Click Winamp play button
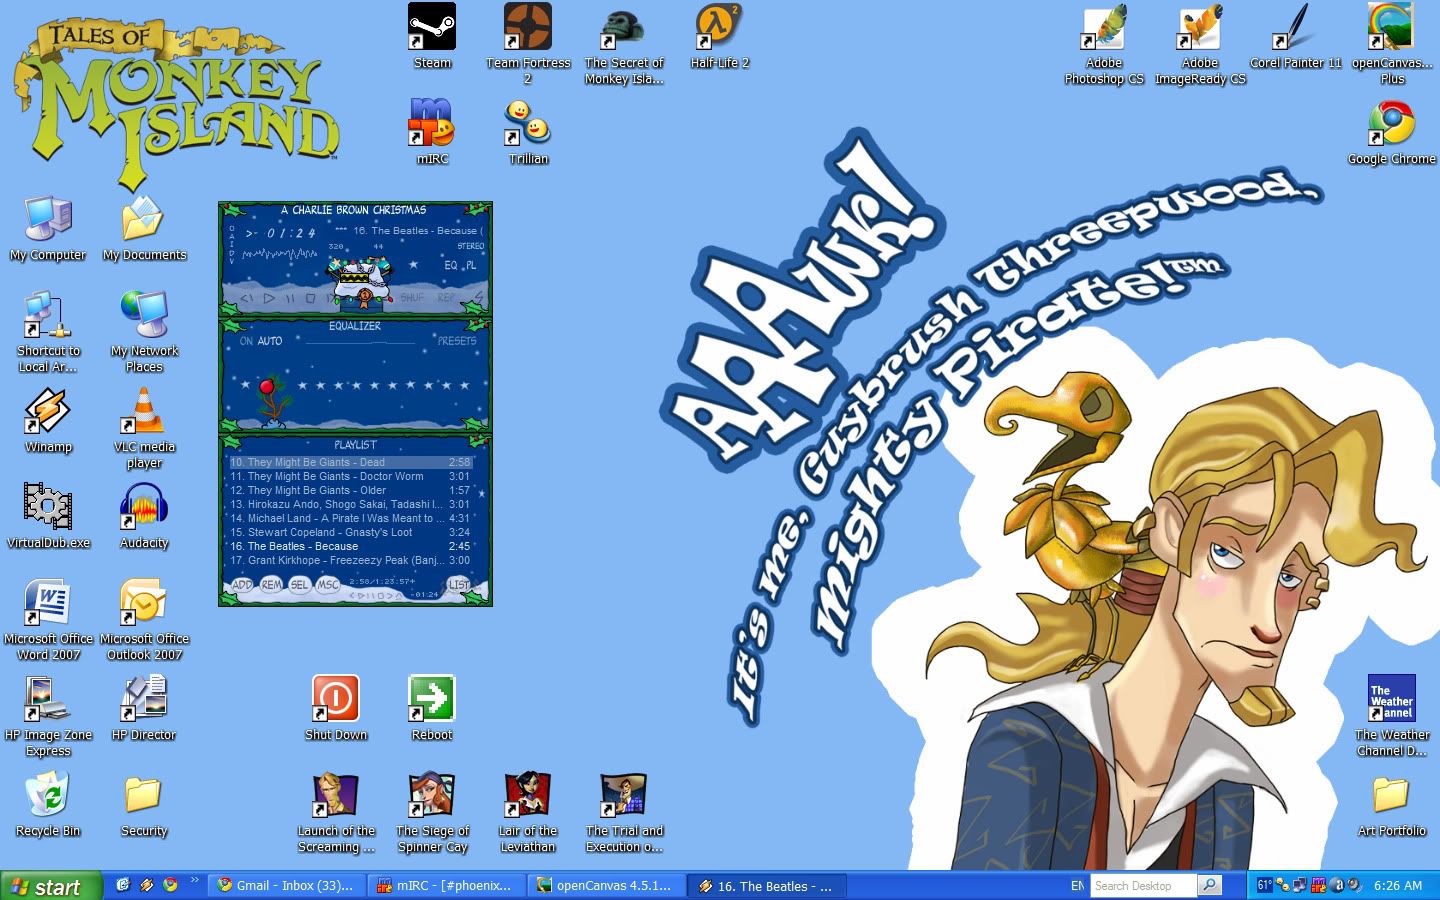Viewport: 1440px width, 900px height. coord(269,298)
